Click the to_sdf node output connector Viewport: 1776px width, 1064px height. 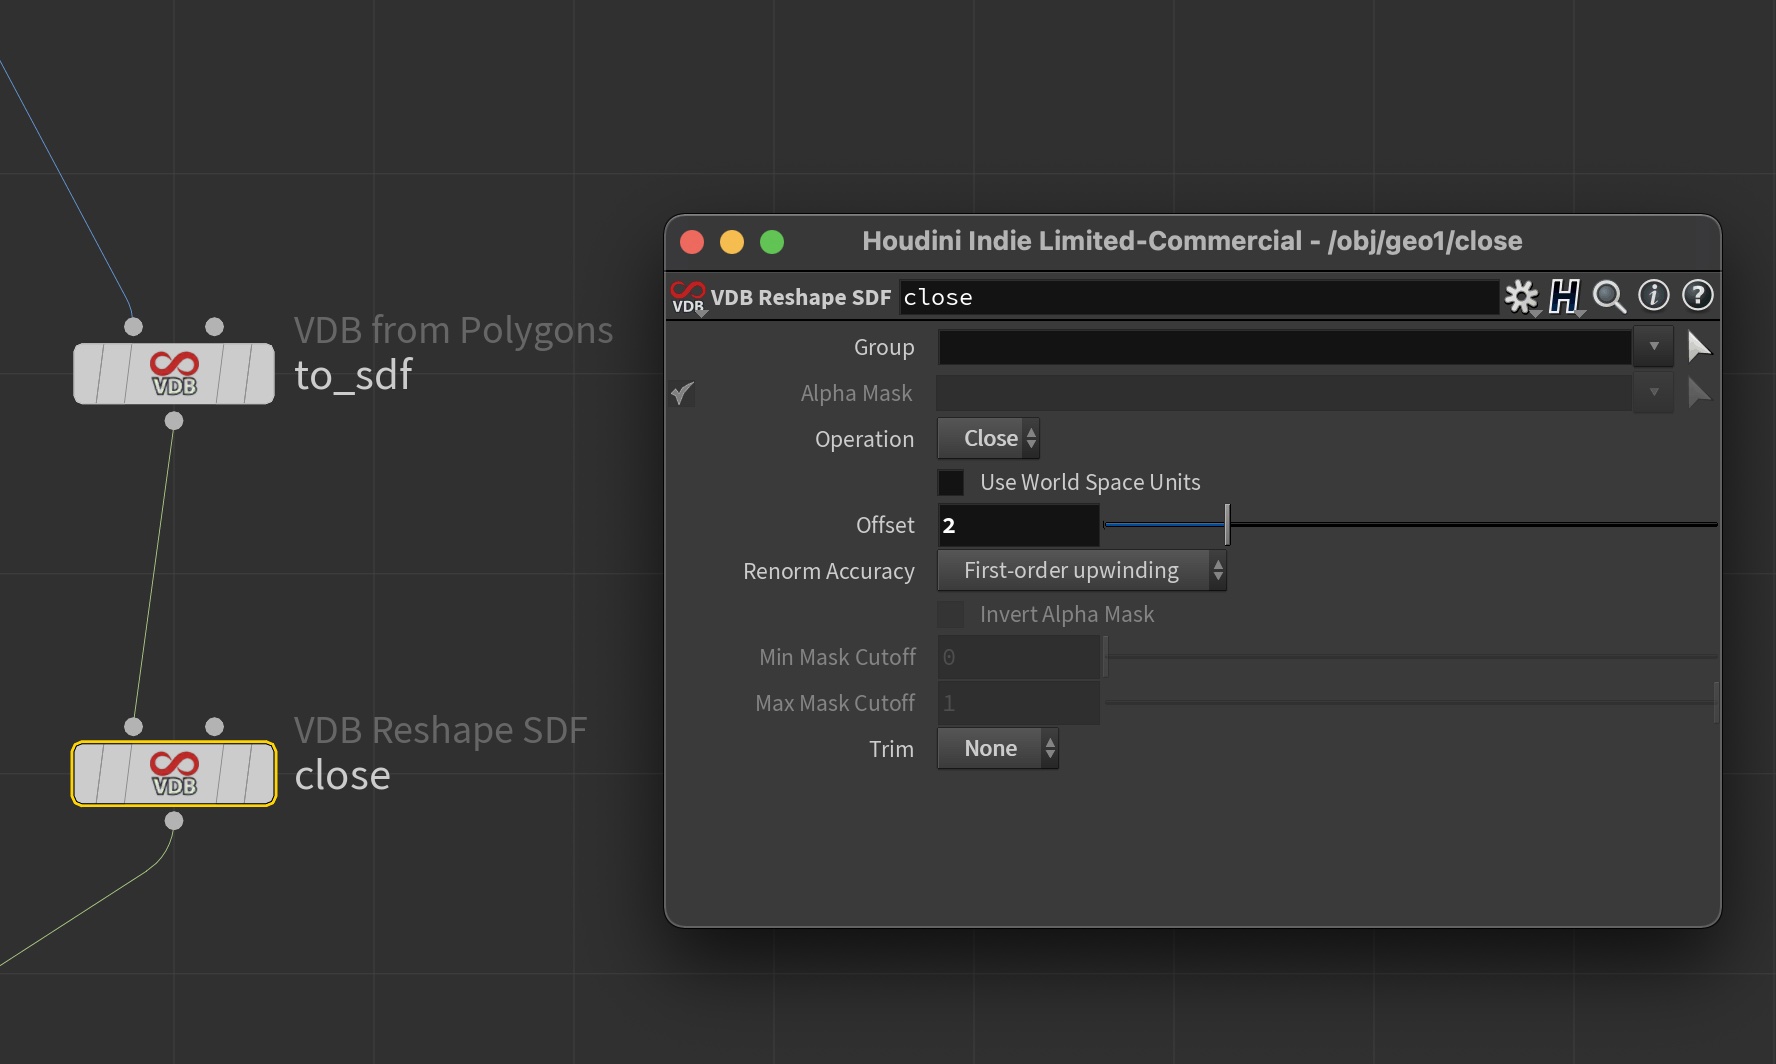tap(174, 421)
